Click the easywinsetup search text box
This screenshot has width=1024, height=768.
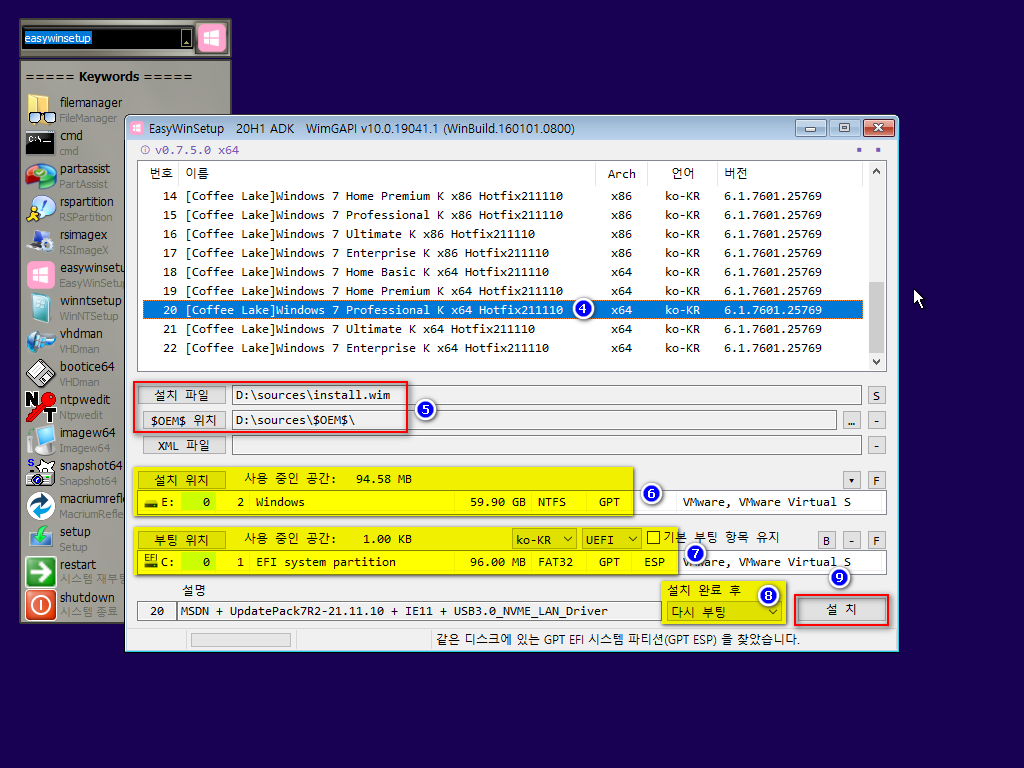[x=101, y=39]
